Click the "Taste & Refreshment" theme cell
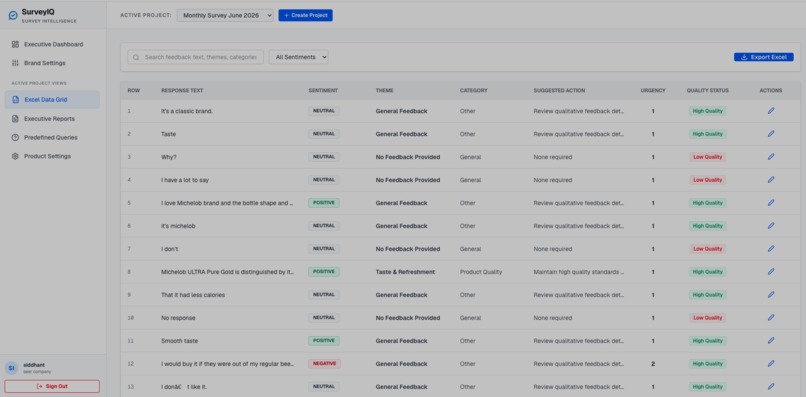Image resolution: width=806 pixels, height=397 pixels. (405, 272)
